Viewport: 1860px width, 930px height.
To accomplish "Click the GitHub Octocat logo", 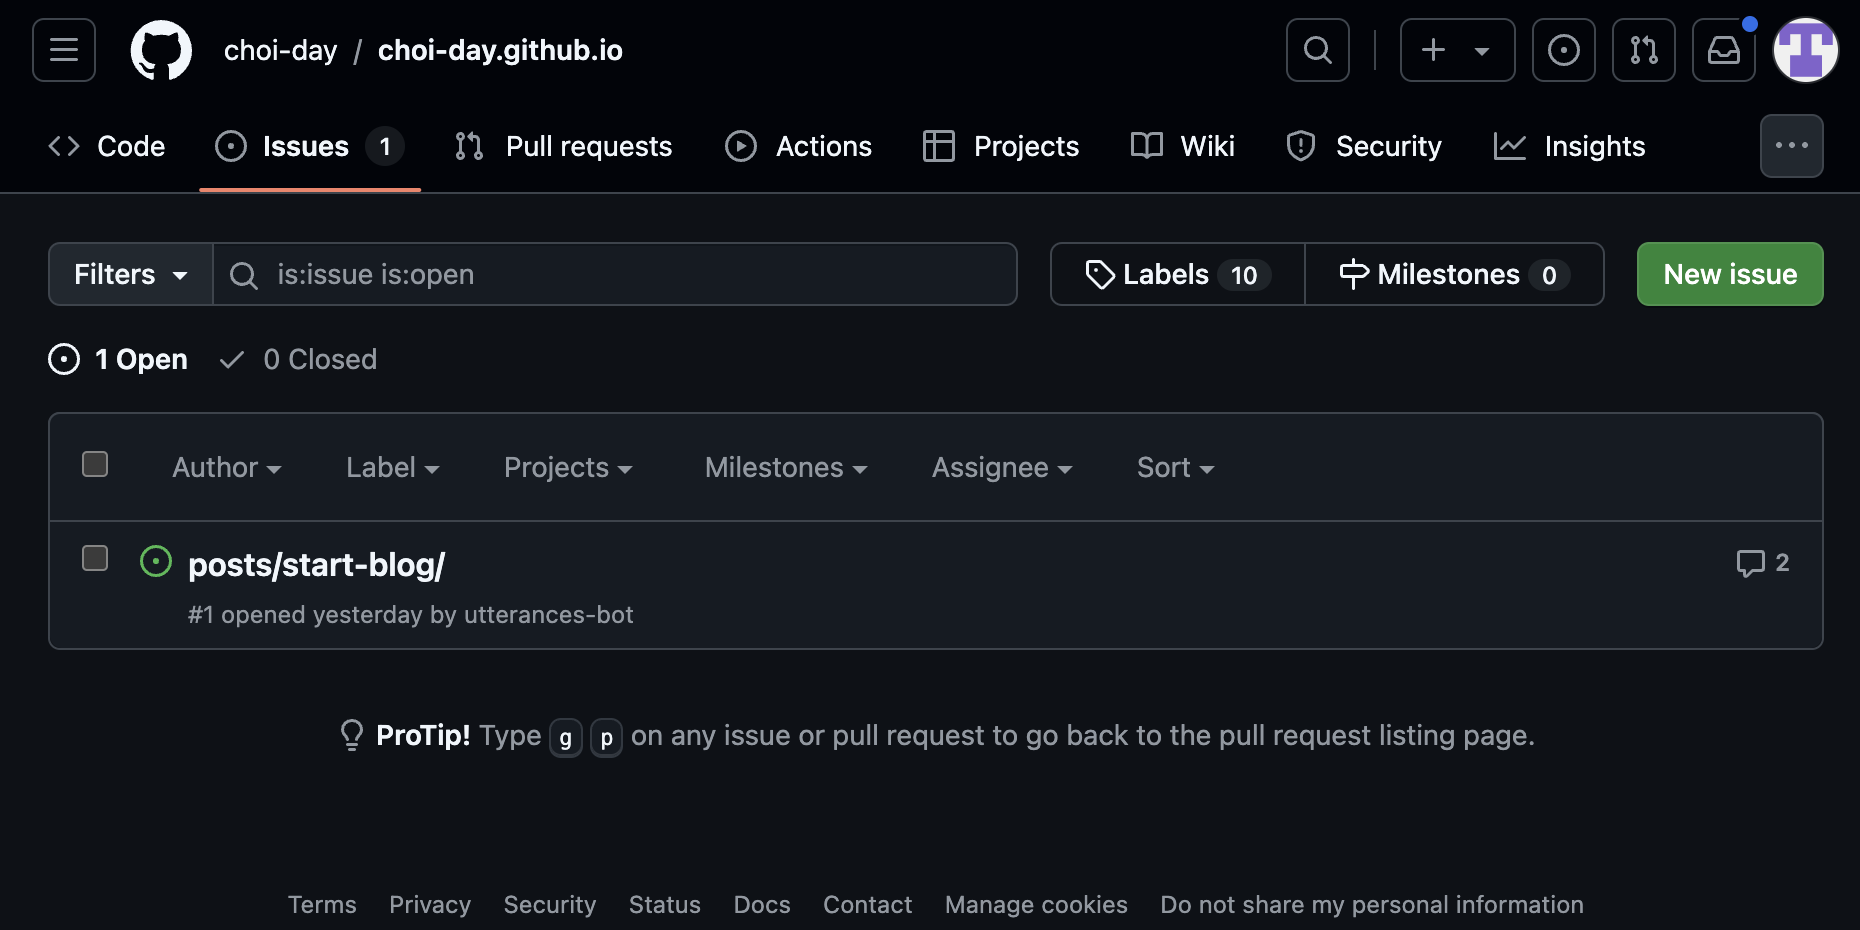I will point(161,50).
